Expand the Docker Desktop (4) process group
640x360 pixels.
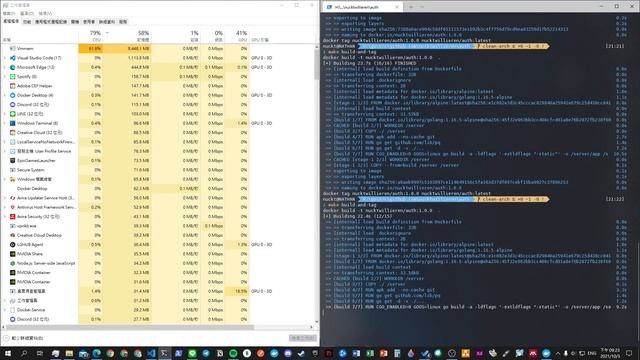5,96
